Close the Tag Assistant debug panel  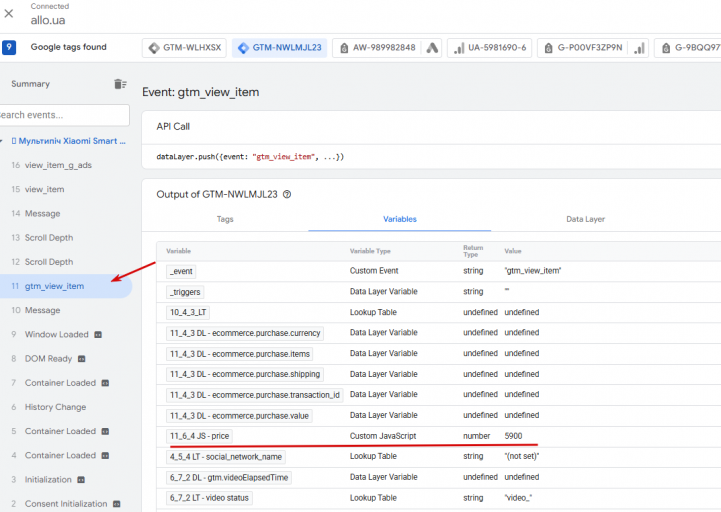coord(9,13)
